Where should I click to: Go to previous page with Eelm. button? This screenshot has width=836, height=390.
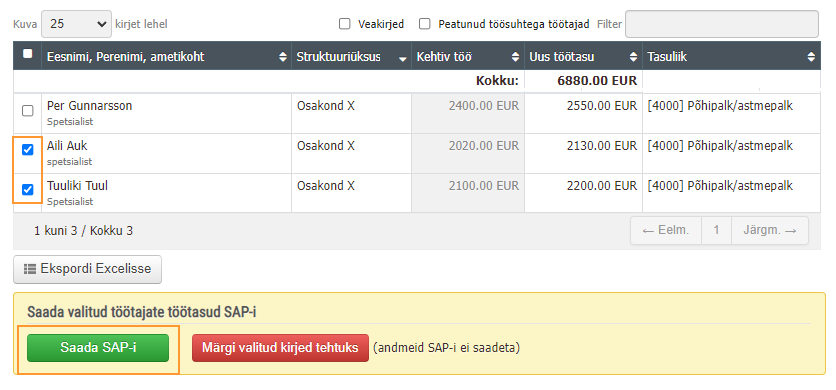(666, 230)
